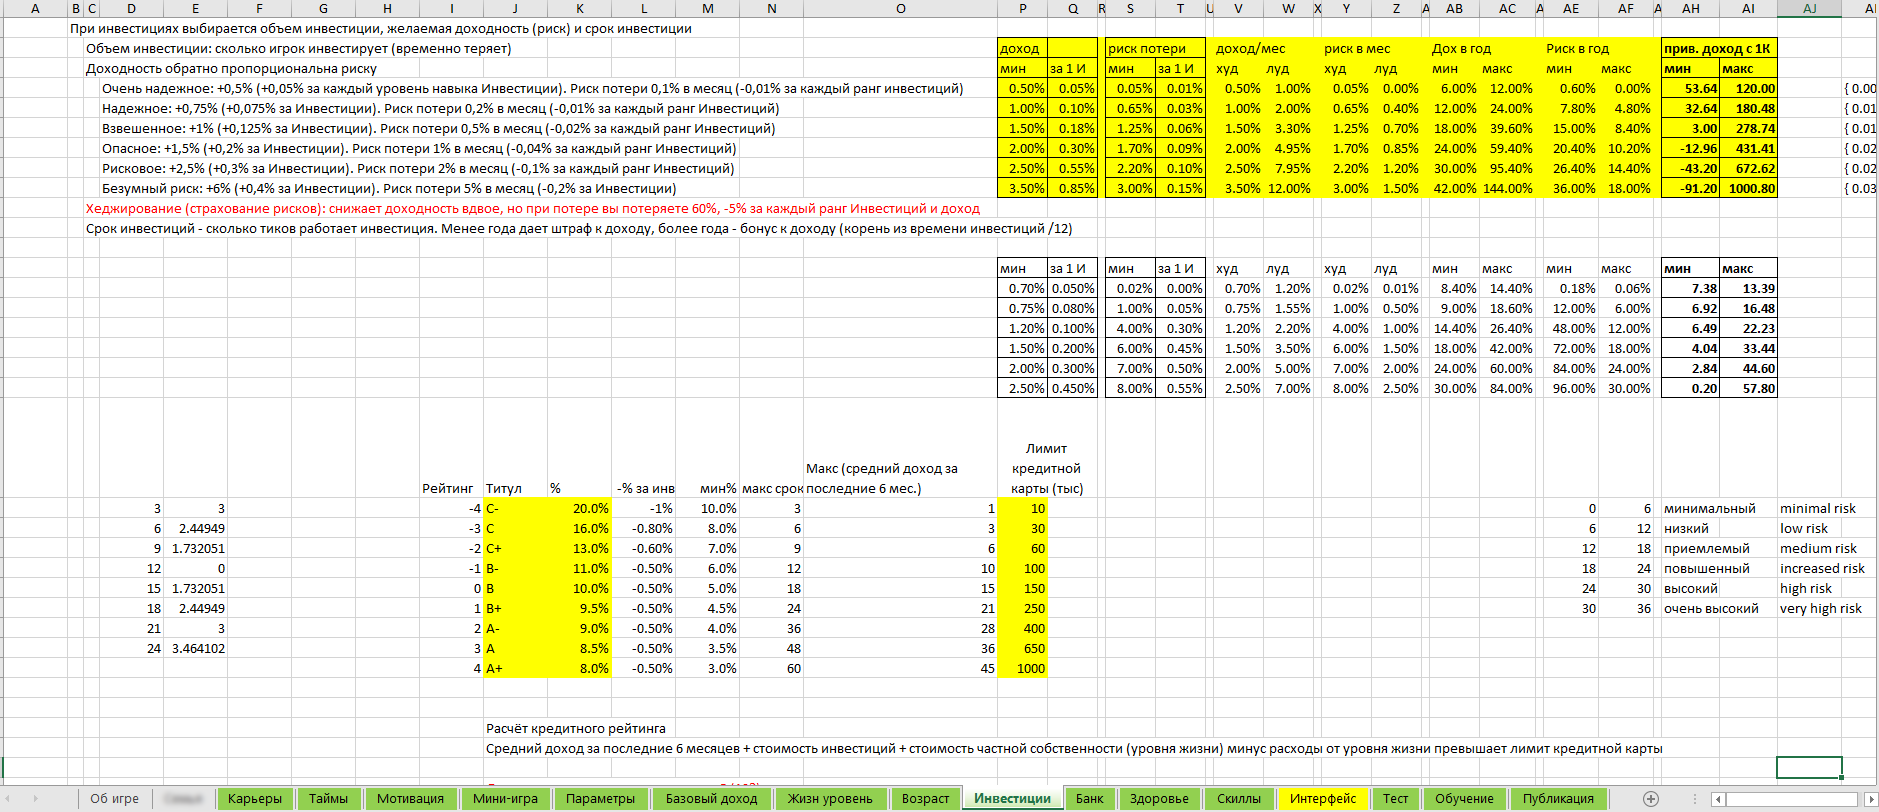Viewport: 1879px width, 812px height.
Task: Go to the Скиллы sheet
Action: point(1239,798)
